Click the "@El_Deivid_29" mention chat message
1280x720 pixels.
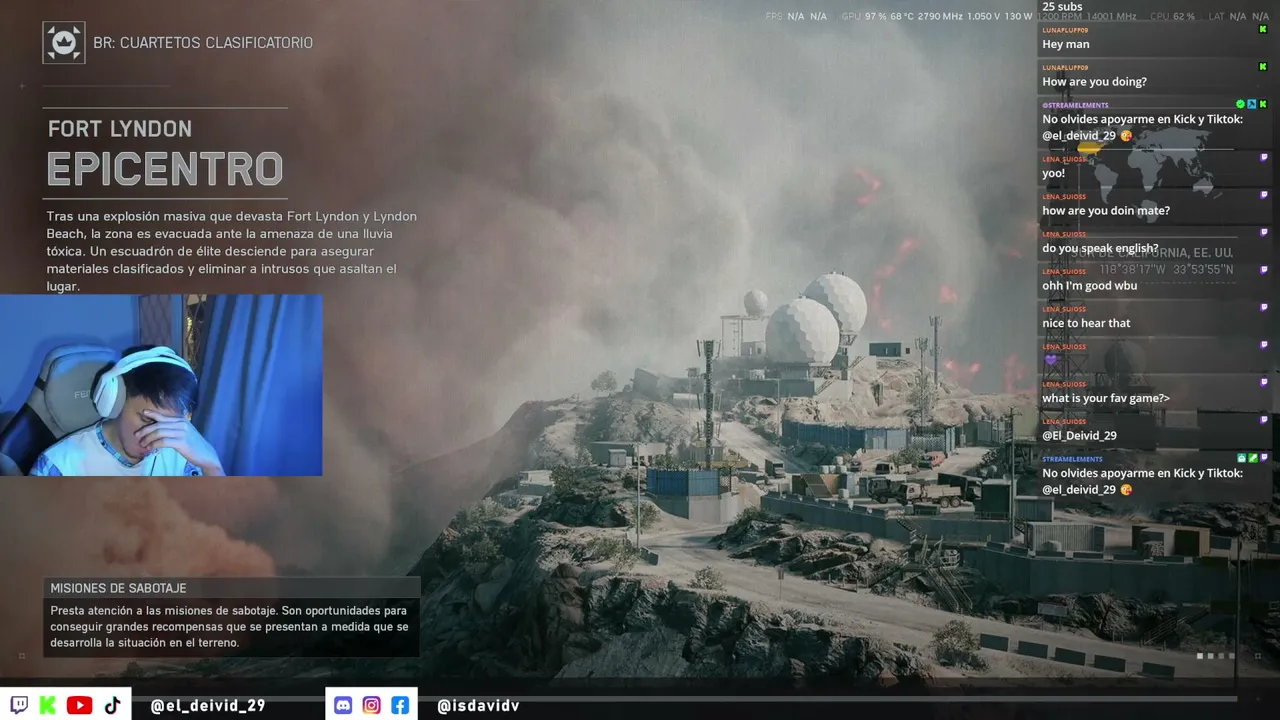[1079, 436]
